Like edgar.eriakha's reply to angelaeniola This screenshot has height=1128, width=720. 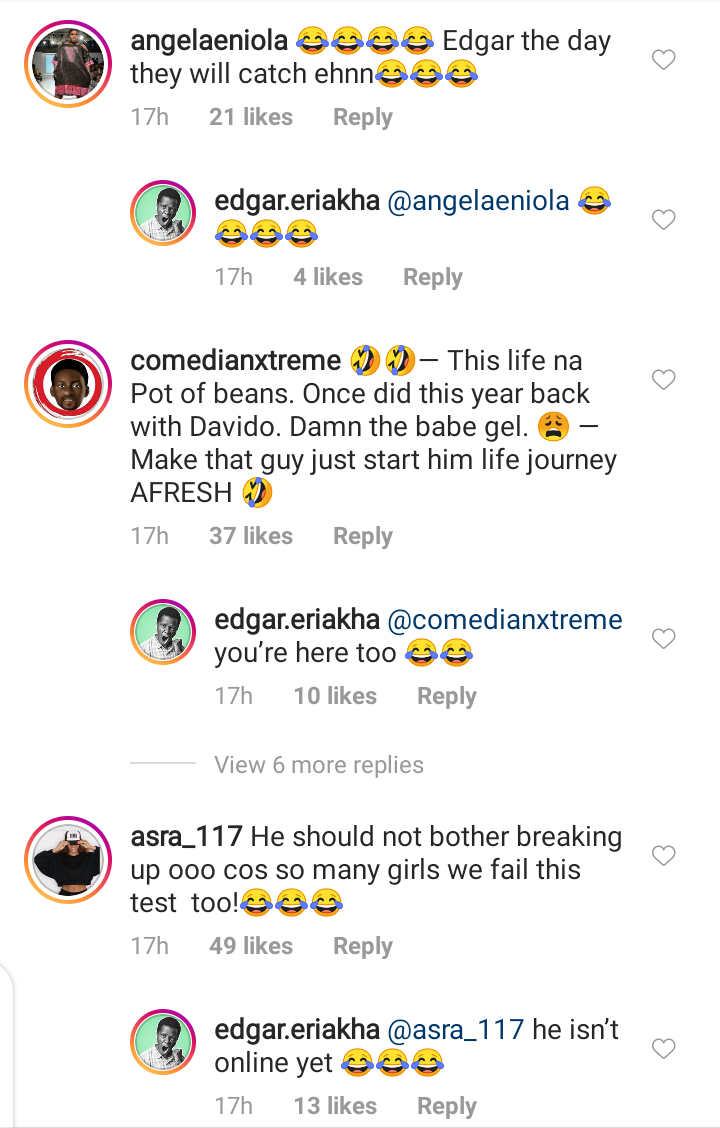[x=663, y=220]
